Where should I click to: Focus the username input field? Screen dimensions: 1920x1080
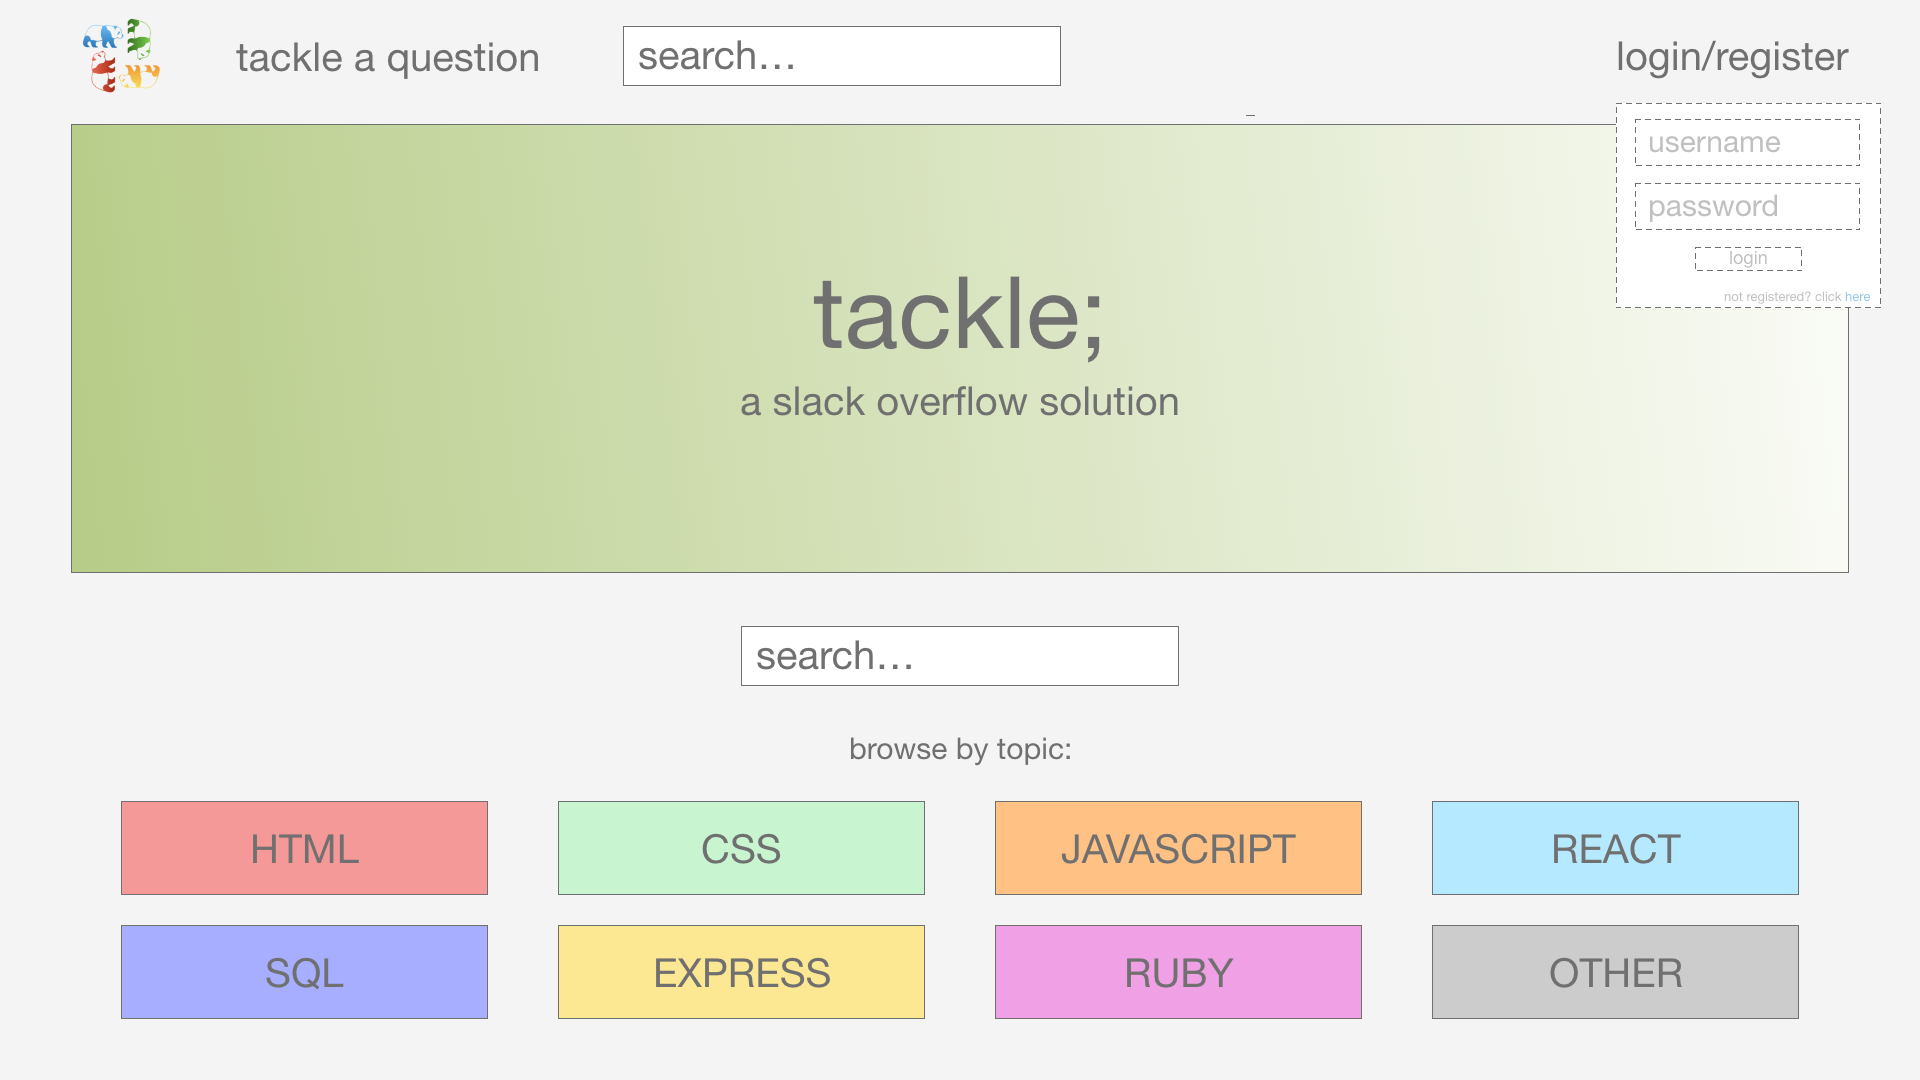pyautogui.click(x=1746, y=143)
